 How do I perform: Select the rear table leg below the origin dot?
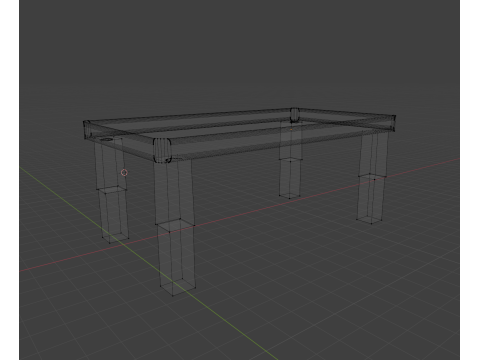click(x=290, y=160)
